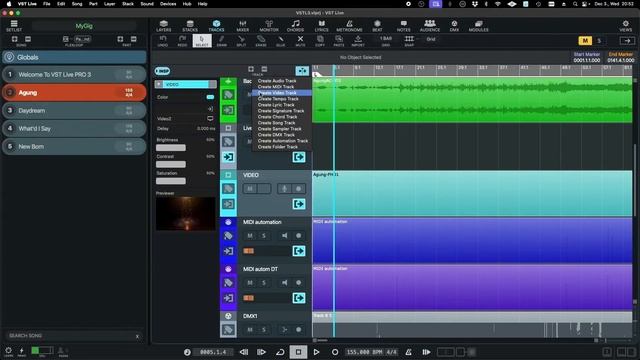The width and height of the screenshot is (640, 360).
Task: Toggle the INSP inspector panel
Action: [162, 71]
